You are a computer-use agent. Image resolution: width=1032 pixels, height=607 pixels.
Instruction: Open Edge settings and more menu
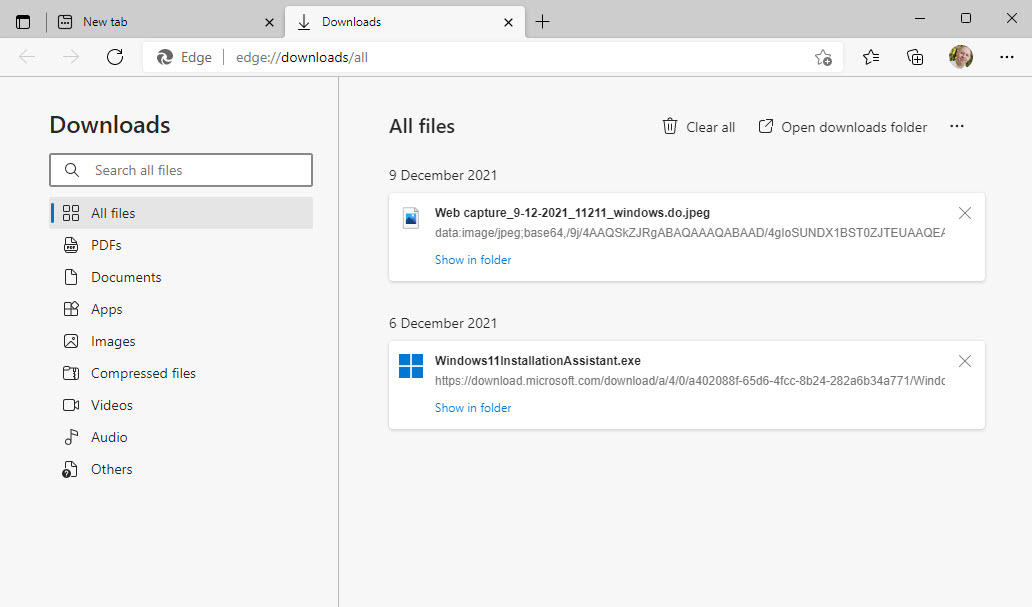(x=1006, y=57)
